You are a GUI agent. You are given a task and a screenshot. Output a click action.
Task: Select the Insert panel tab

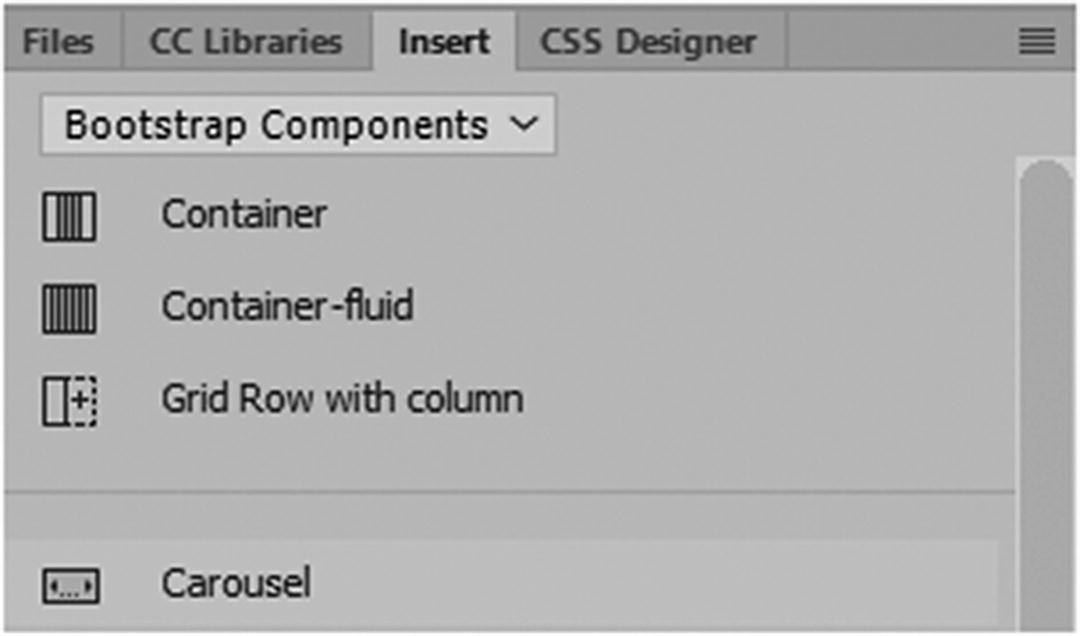coord(444,42)
